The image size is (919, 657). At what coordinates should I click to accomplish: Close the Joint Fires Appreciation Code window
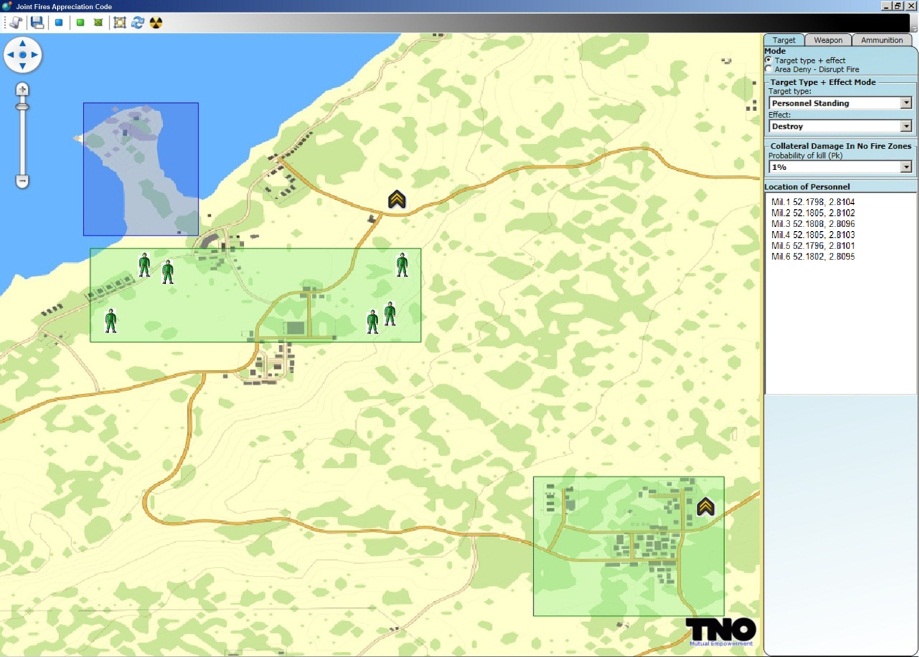pos(911,6)
